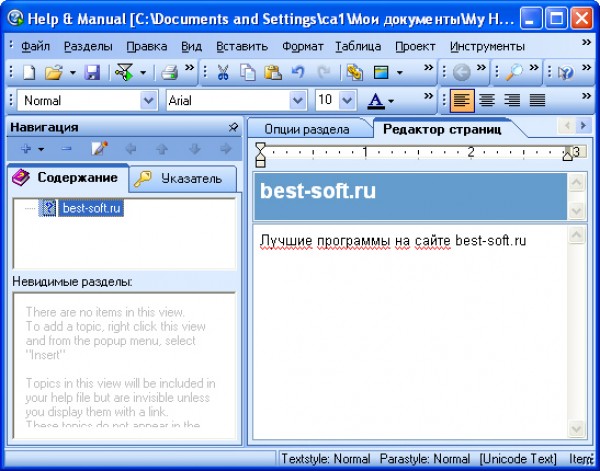Screen dimensions: 600x471
Task: Open the Вставить menu
Action: coord(242,46)
